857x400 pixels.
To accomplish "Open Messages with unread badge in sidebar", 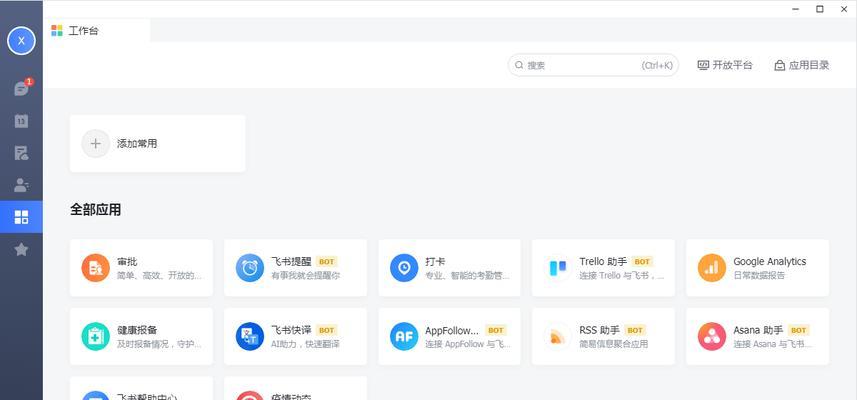I will point(21,88).
